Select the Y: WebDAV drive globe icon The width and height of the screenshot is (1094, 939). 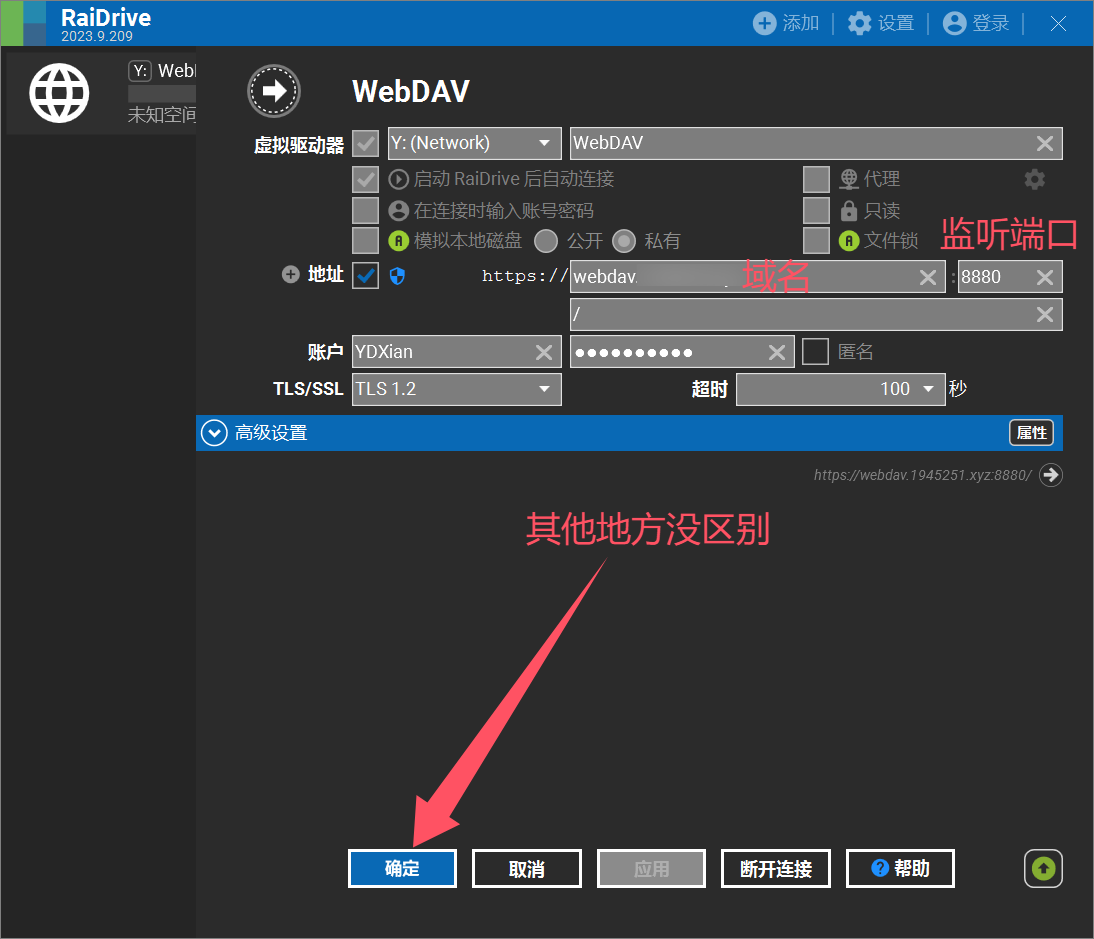click(x=59, y=93)
